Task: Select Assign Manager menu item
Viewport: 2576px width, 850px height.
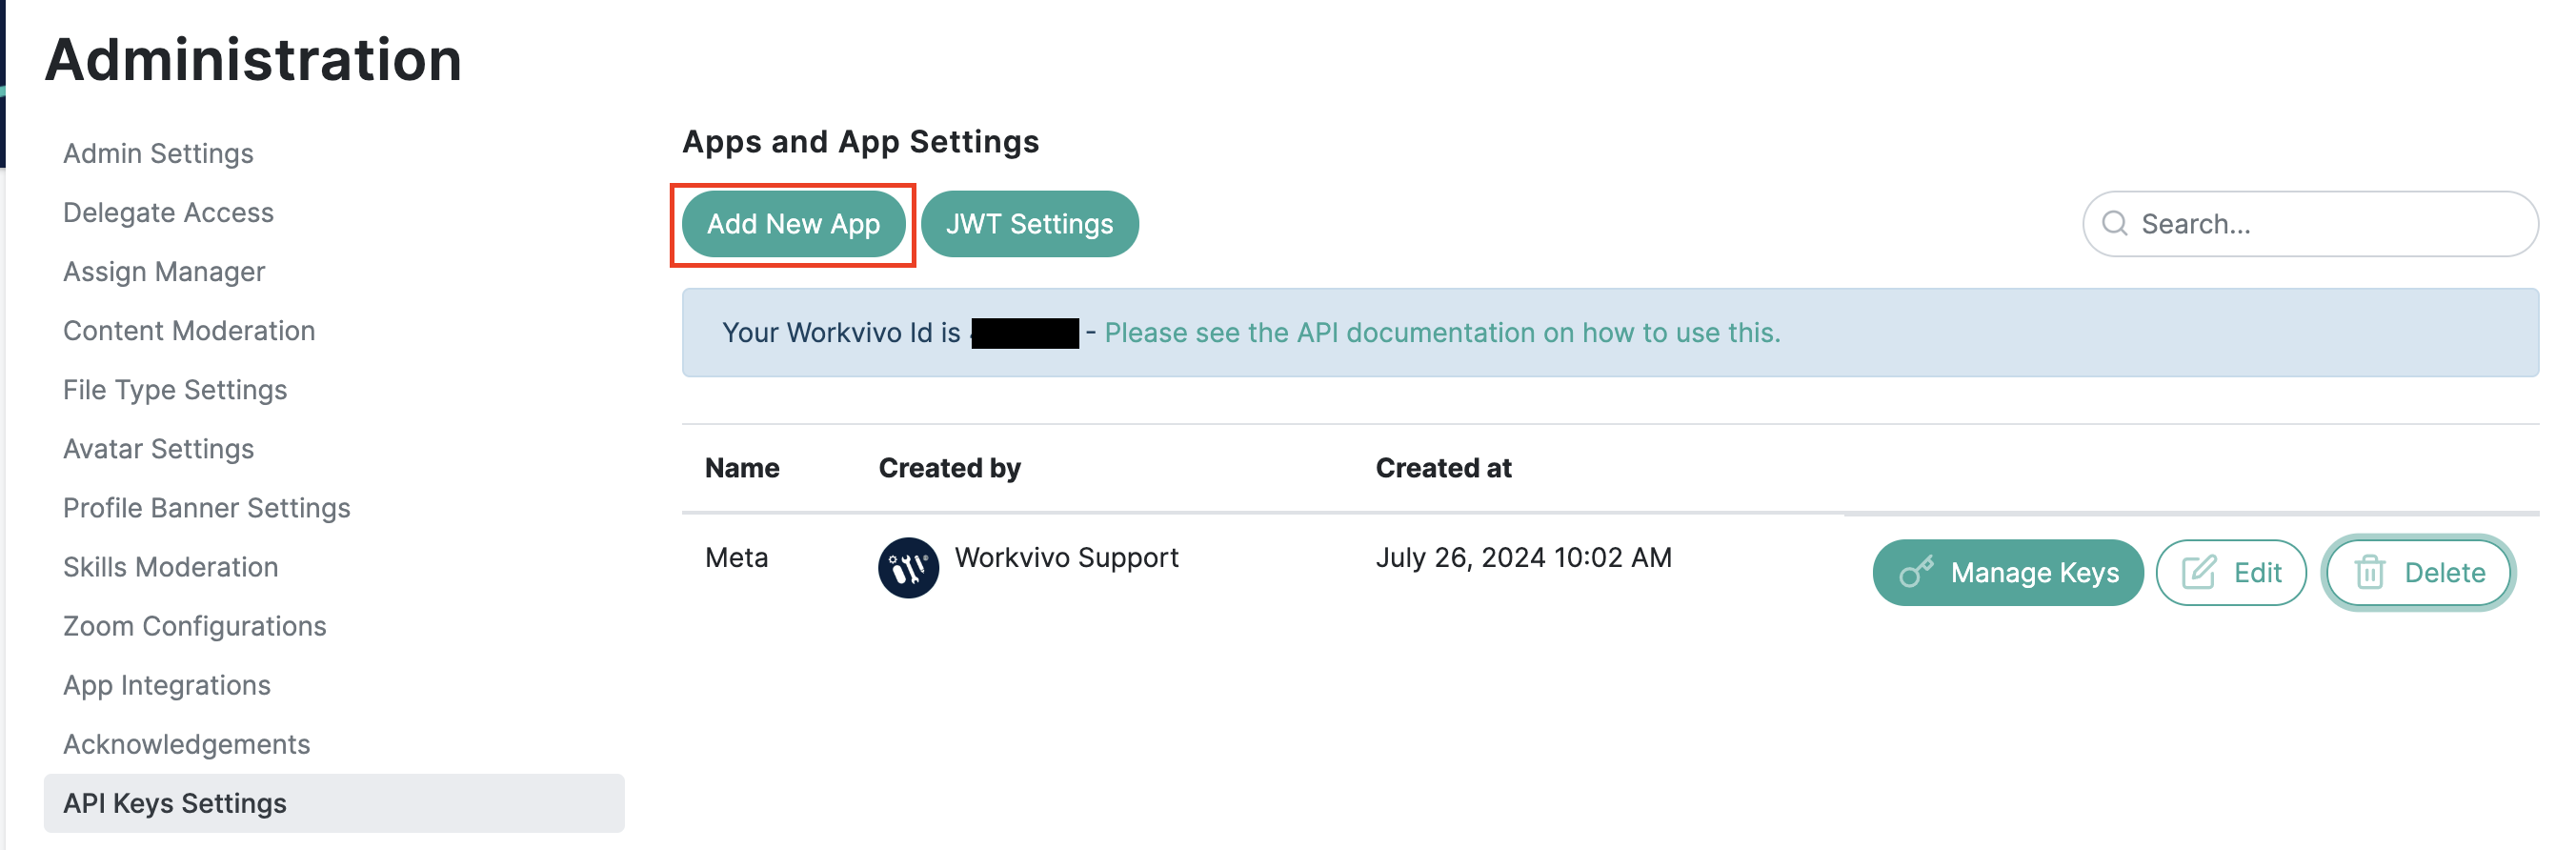Action: [x=164, y=271]
